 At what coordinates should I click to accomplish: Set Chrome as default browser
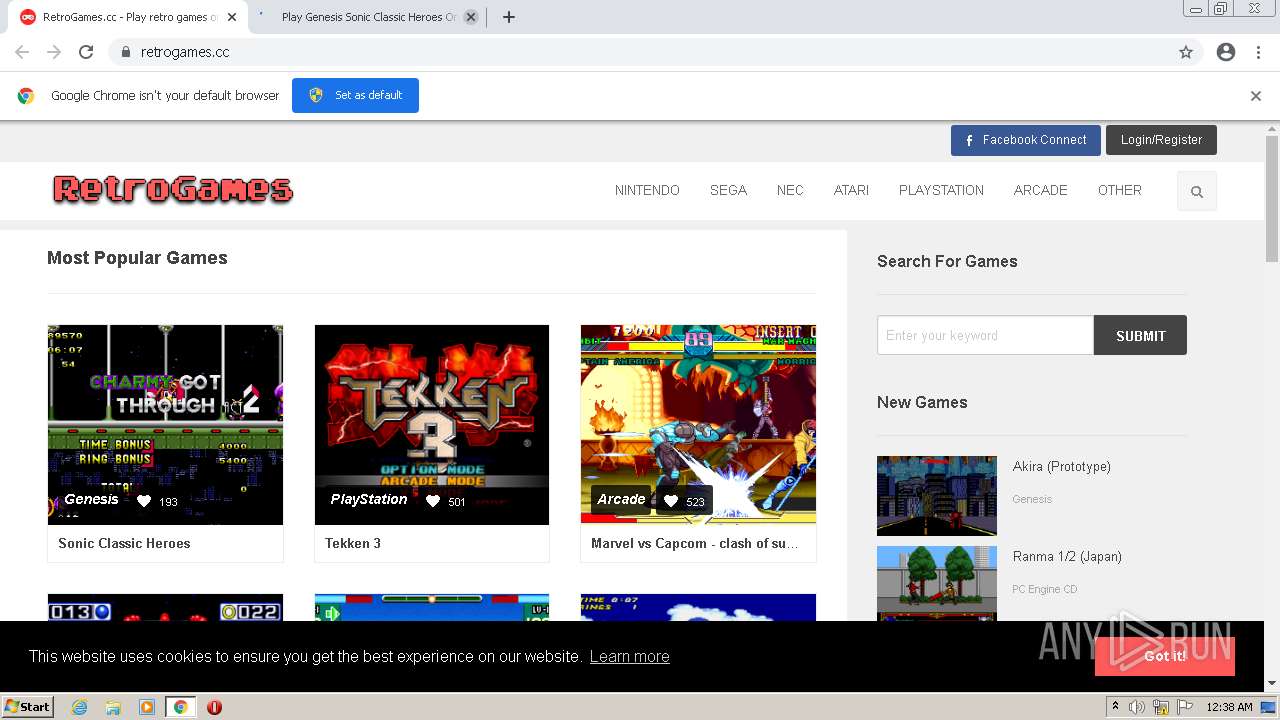coord(355,95)
